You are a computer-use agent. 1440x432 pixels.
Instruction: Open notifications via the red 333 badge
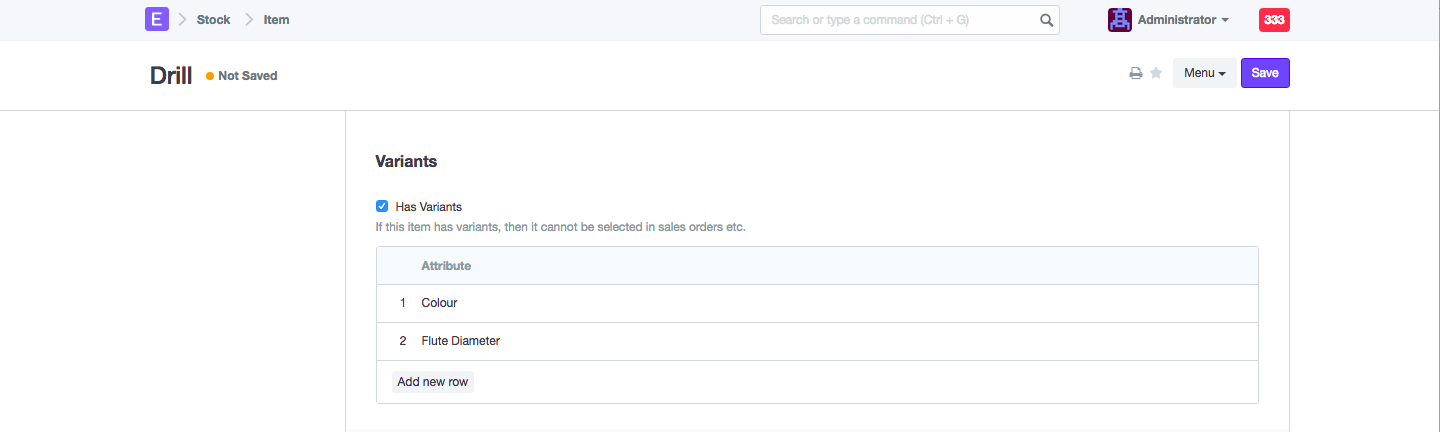click(1274, 20)
